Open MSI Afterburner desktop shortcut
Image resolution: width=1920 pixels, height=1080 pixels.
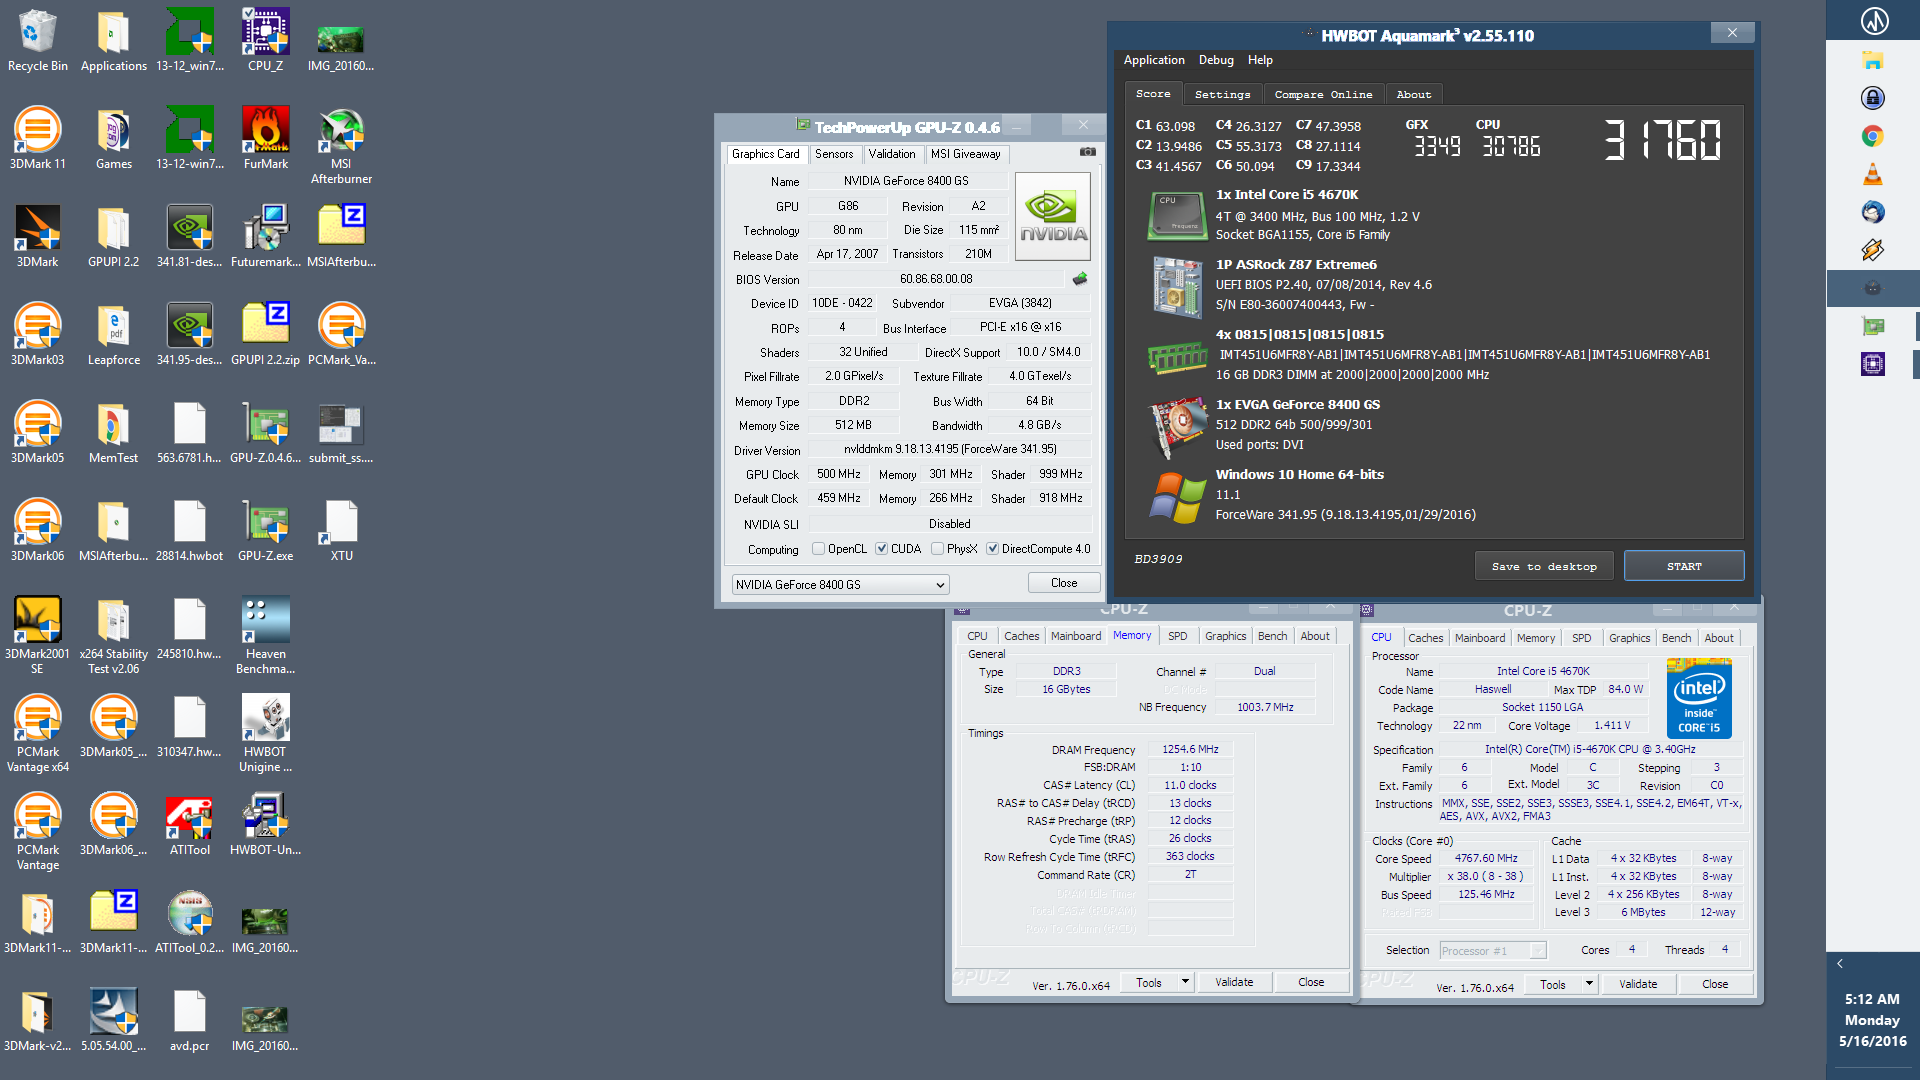tap(341, 146)
